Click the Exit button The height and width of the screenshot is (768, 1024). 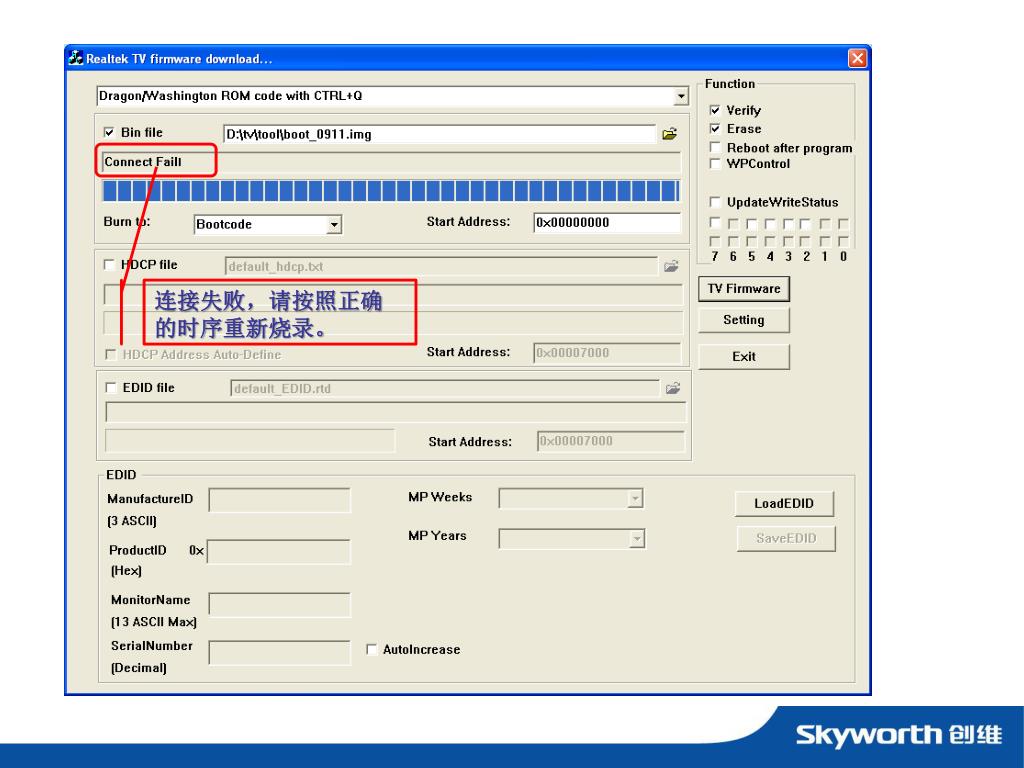pos(744,357)
